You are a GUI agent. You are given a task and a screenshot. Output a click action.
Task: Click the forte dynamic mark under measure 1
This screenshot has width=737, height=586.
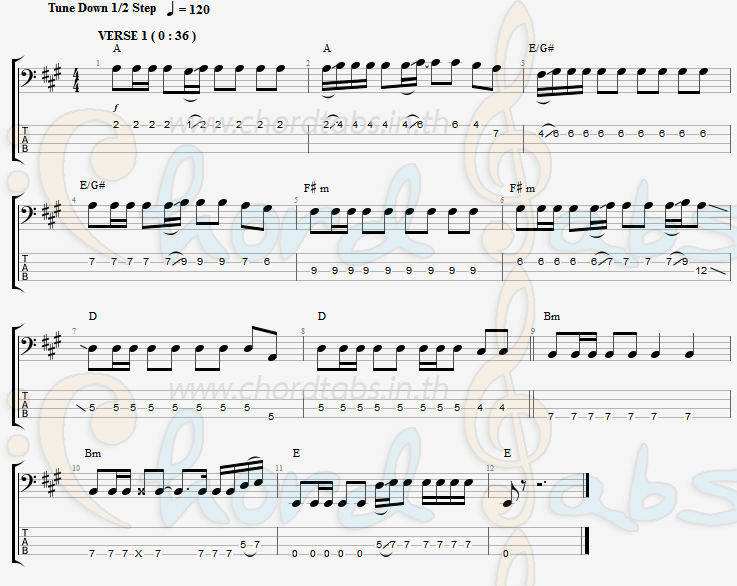[x=116, y=108]
